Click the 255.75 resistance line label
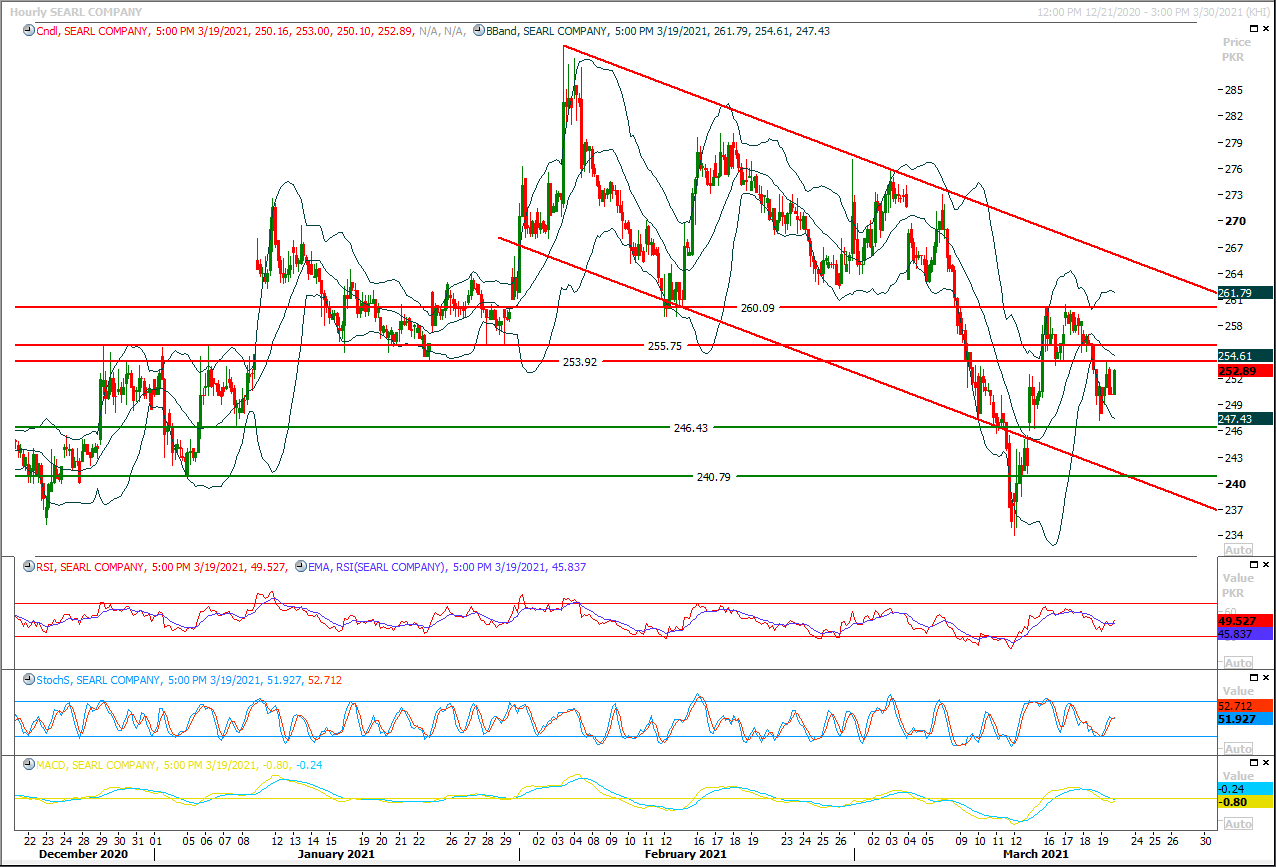The width and height of the screenshot is (1276, 867). tap(665, 345)
